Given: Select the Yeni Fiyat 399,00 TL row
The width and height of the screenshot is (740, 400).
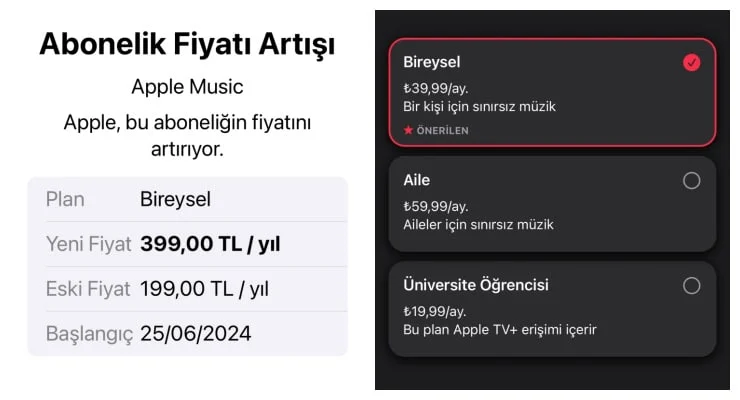Looking at the screenshot, I should click(x=187, y=244).
